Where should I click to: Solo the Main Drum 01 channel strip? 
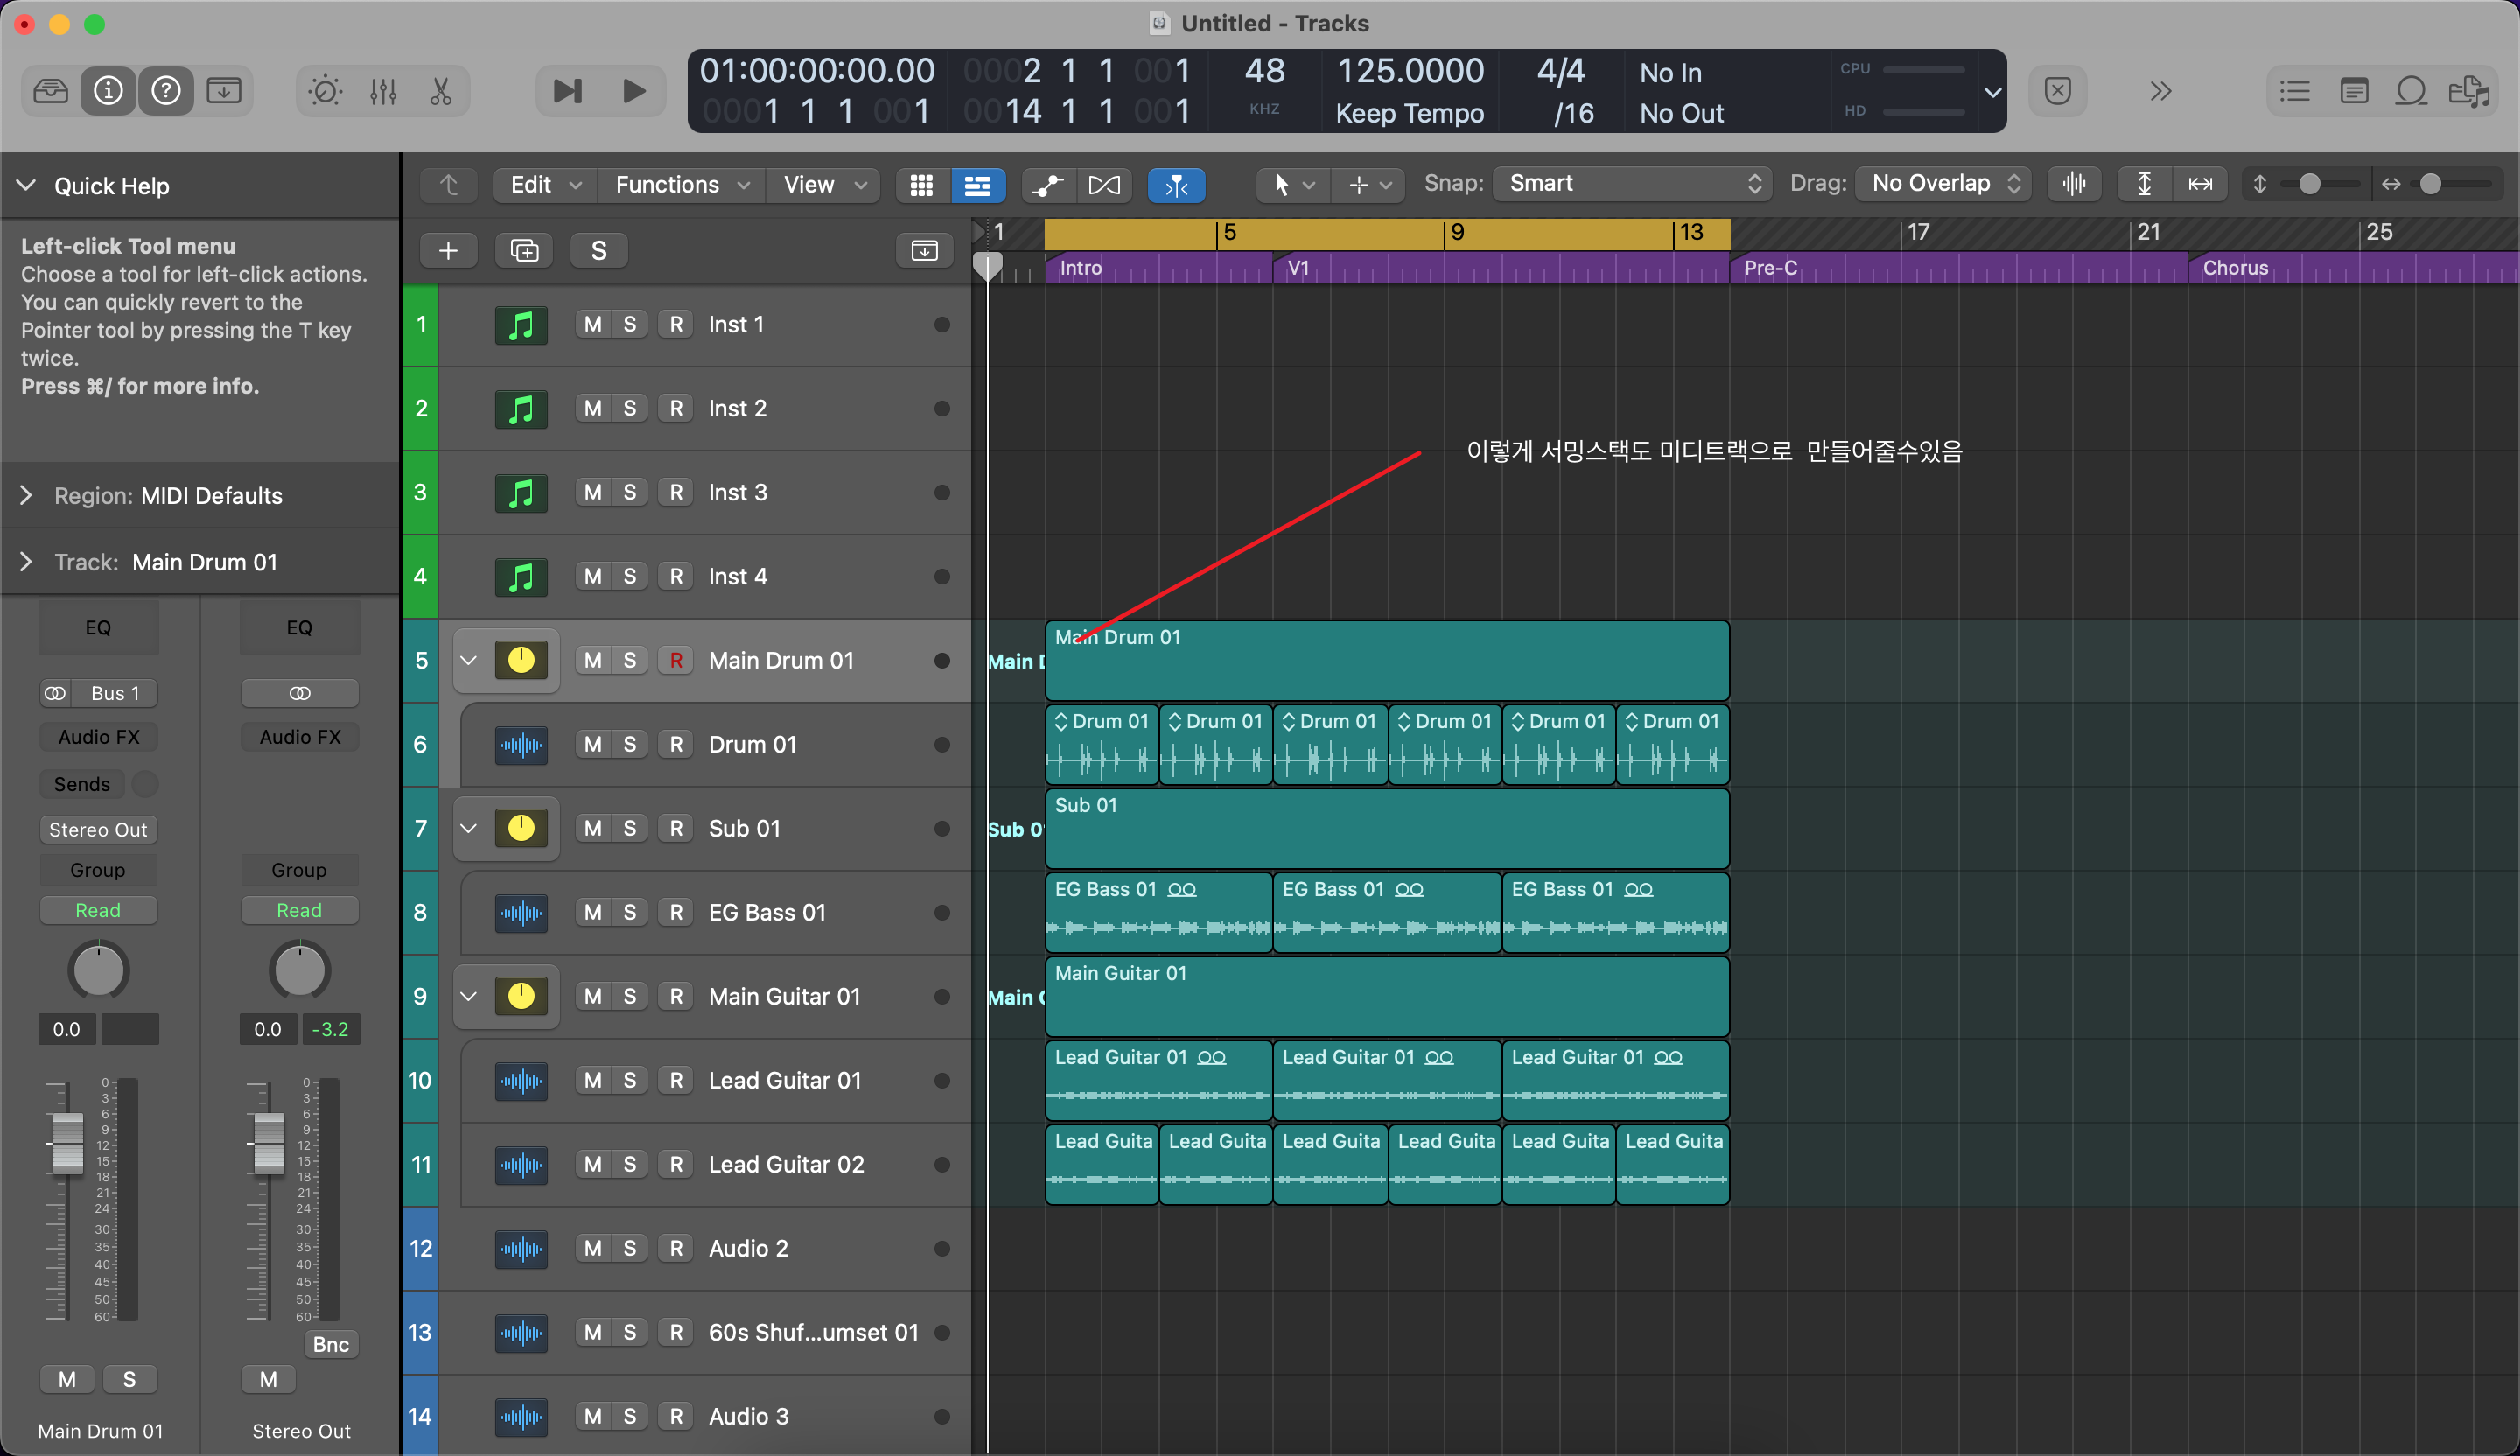[129, 1380]
